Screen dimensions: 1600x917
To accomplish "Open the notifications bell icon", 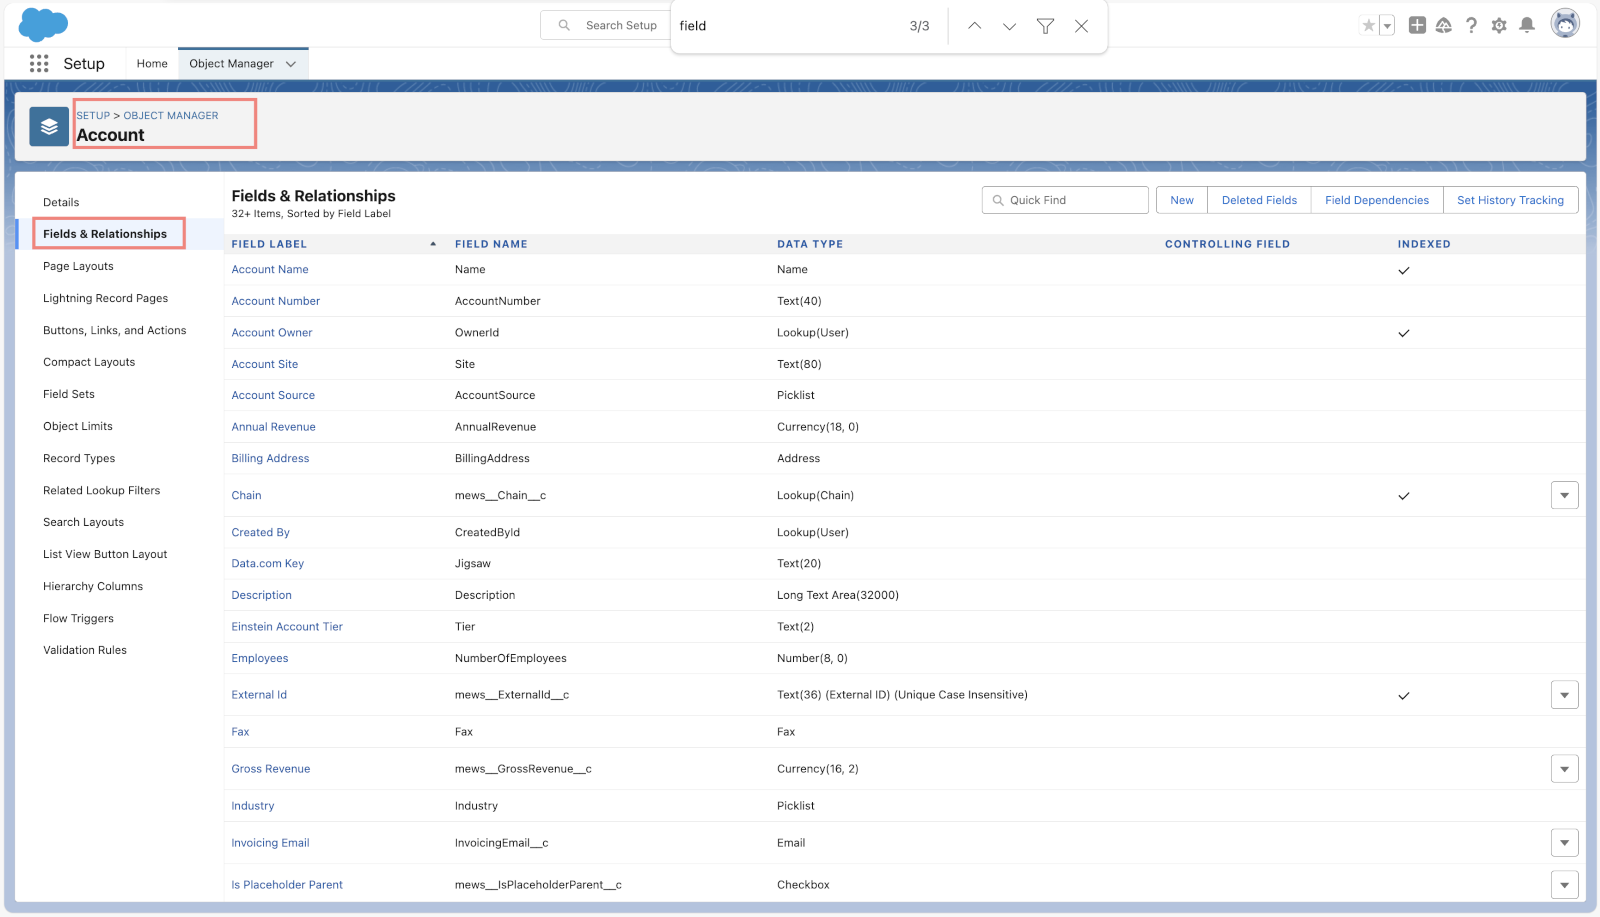I will pos(1527,25).
